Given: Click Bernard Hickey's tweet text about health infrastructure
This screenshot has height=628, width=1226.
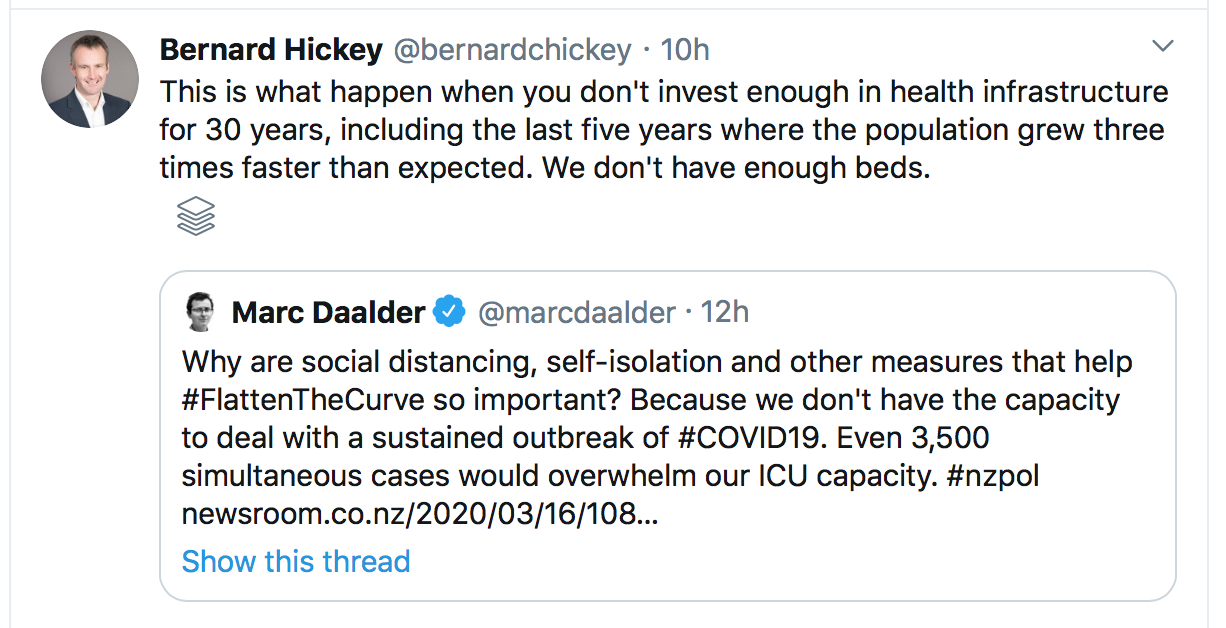Looking at the screenshot, I should click(660, 93).
